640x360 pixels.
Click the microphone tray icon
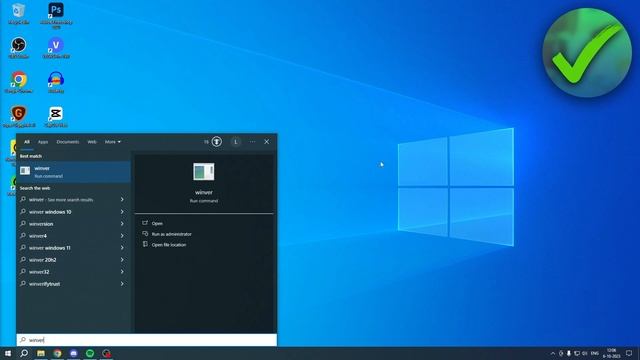point(569,353)
